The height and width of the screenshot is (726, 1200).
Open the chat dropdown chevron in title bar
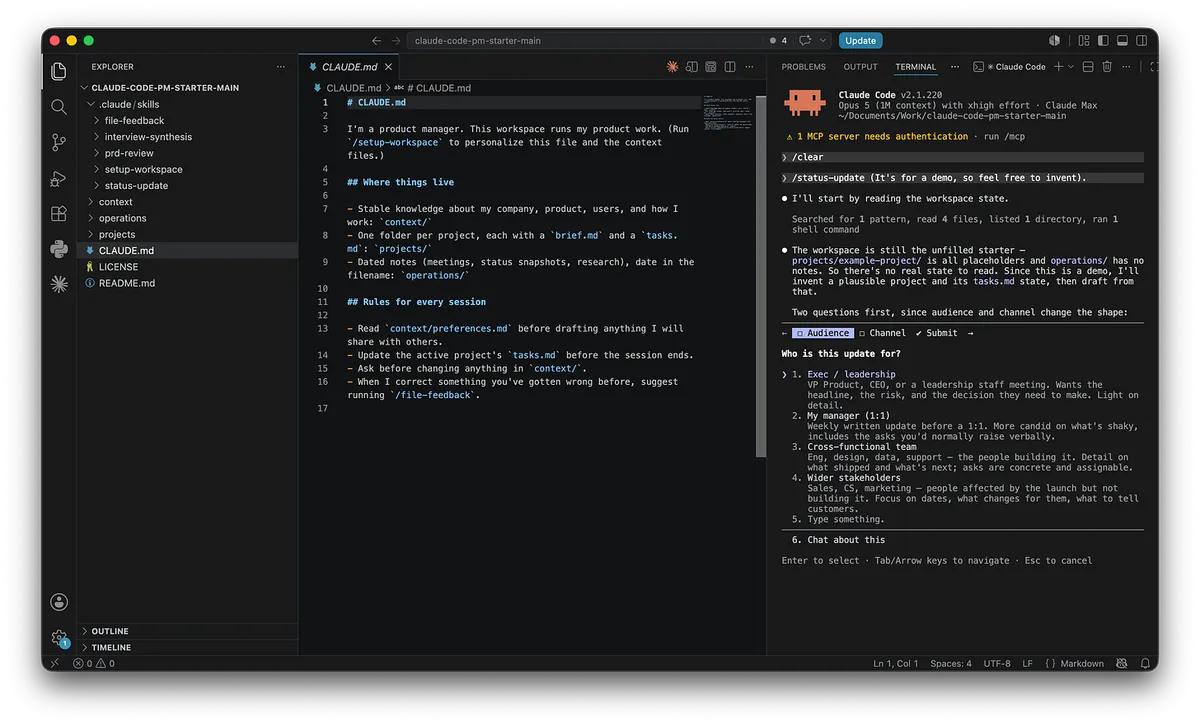coord(823,41)
